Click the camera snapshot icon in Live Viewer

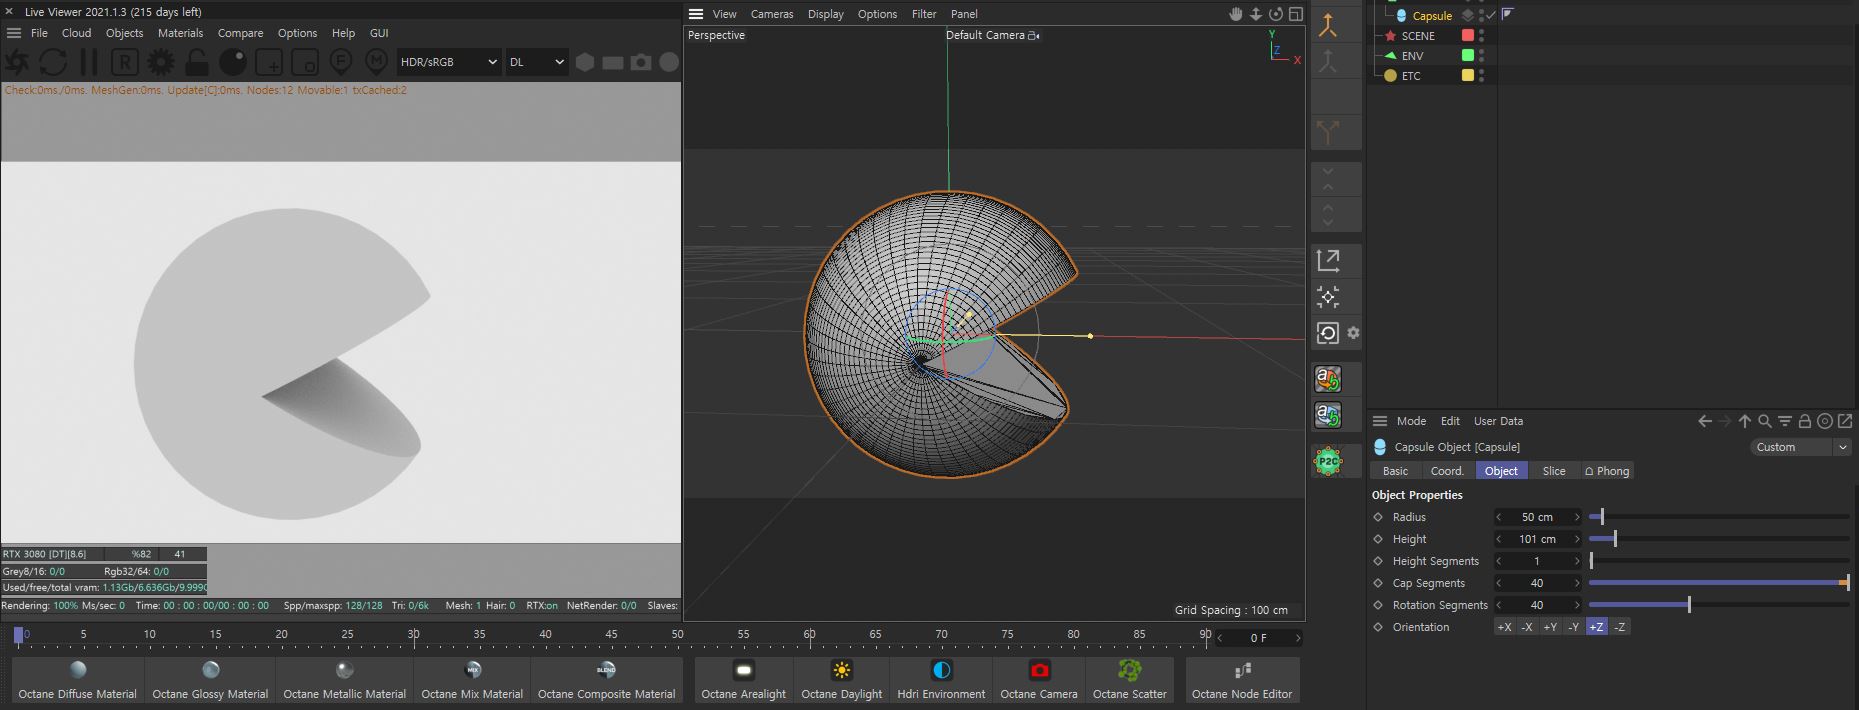click(641, 62)
